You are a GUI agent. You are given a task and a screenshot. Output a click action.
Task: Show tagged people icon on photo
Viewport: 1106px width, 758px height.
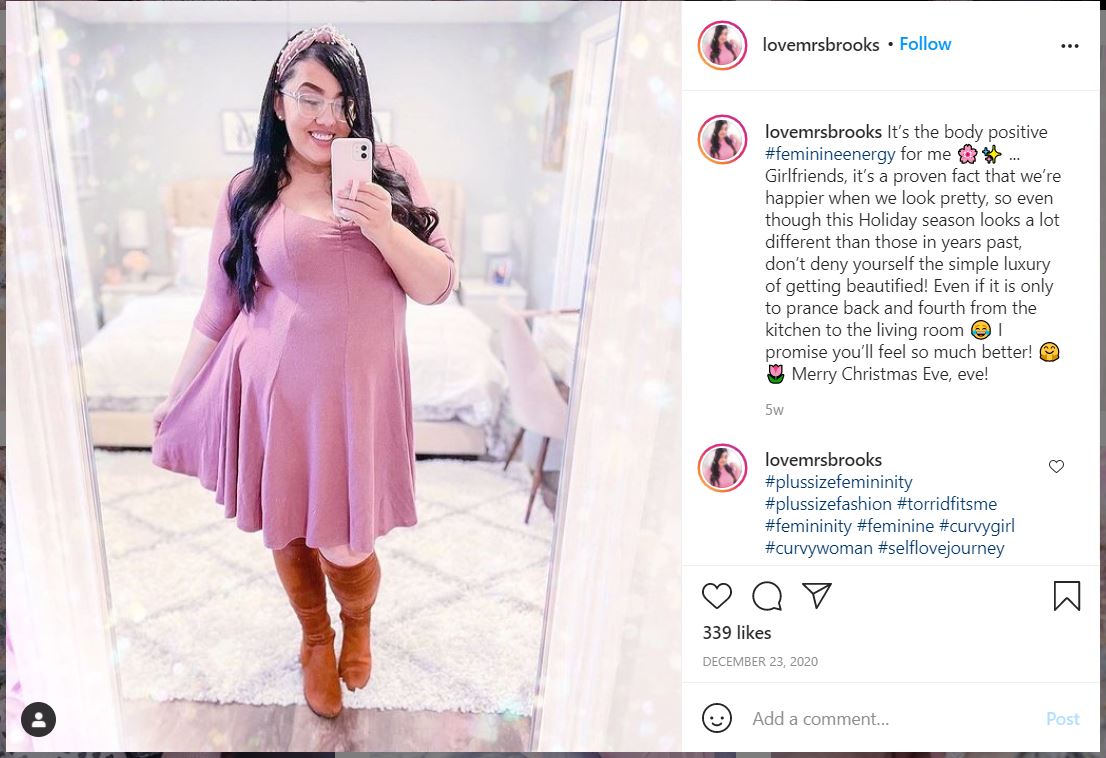point(38,719)
